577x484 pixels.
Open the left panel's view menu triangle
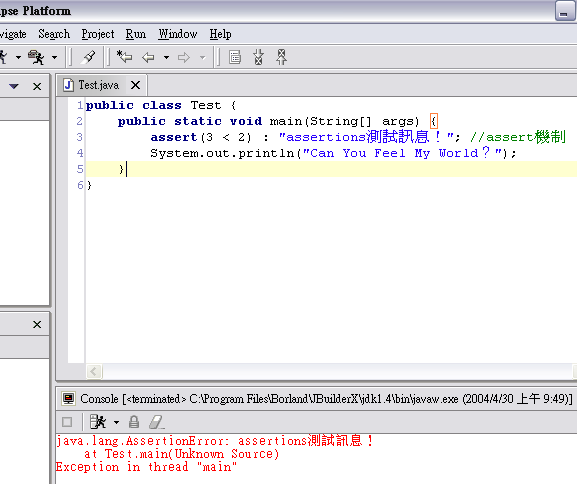pos(14,86)
